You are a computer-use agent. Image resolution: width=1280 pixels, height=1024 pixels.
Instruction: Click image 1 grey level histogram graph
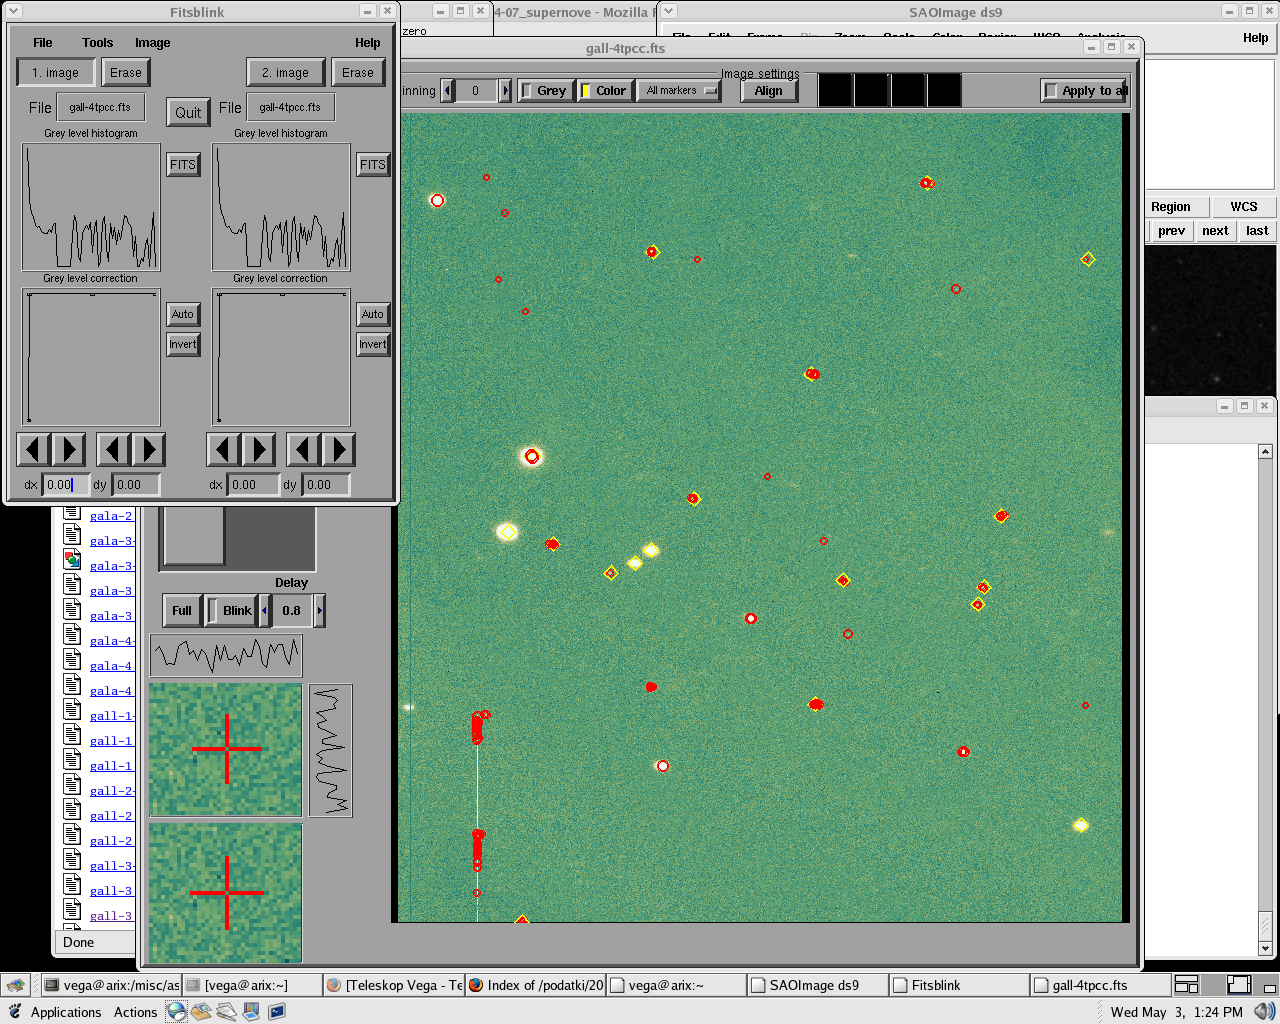click(91, 207)
